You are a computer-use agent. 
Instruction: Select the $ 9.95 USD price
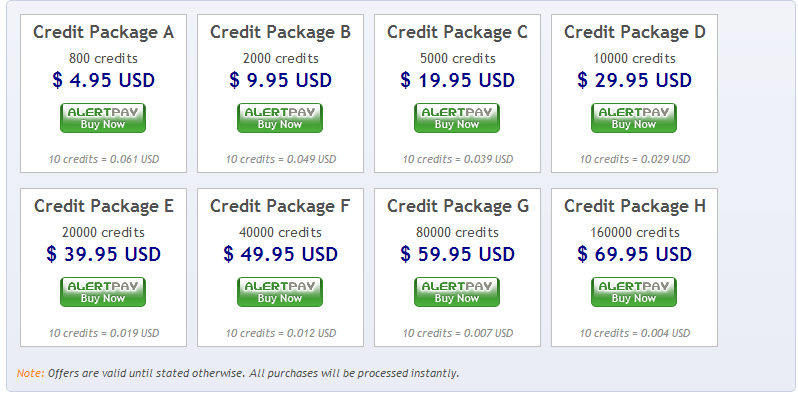coord(280,80)
